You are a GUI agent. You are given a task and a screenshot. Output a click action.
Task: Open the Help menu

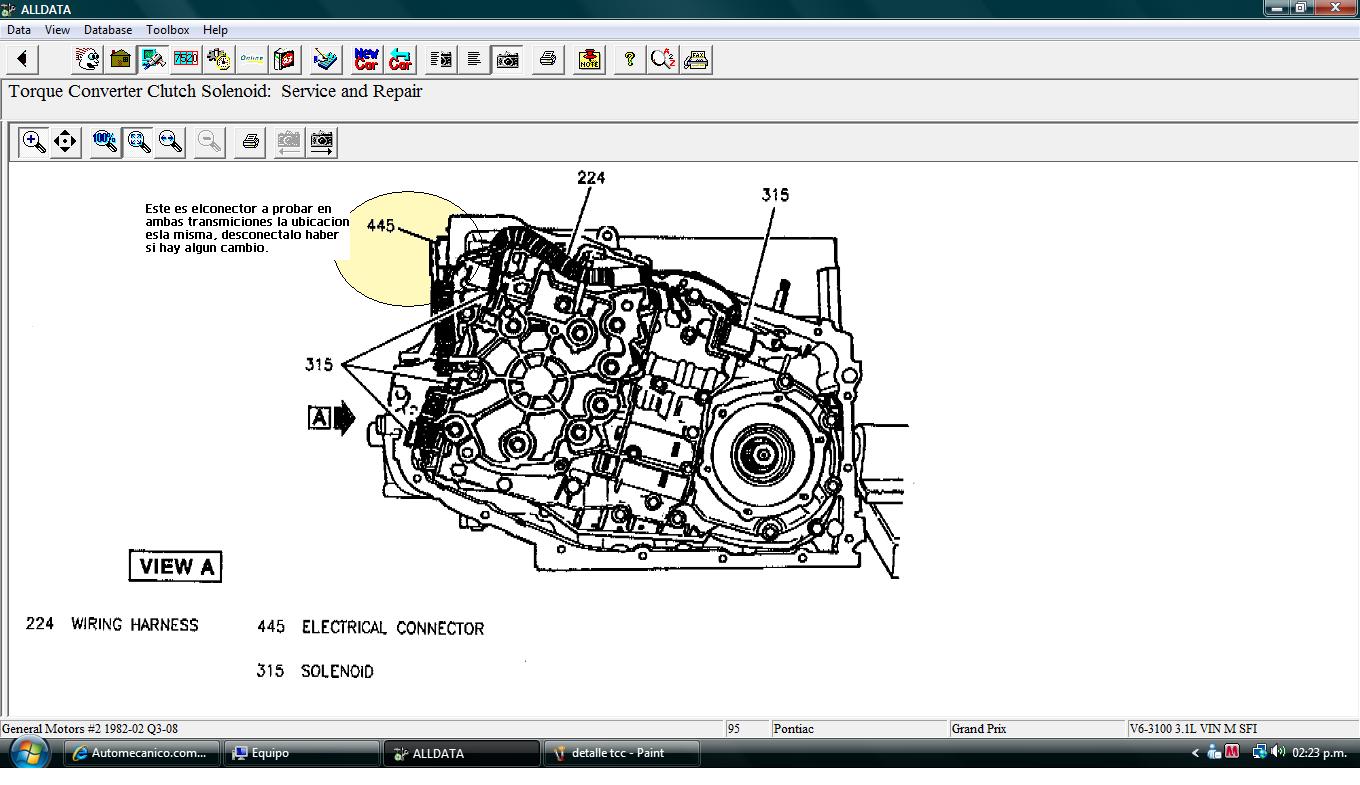(x=215, y=30)
